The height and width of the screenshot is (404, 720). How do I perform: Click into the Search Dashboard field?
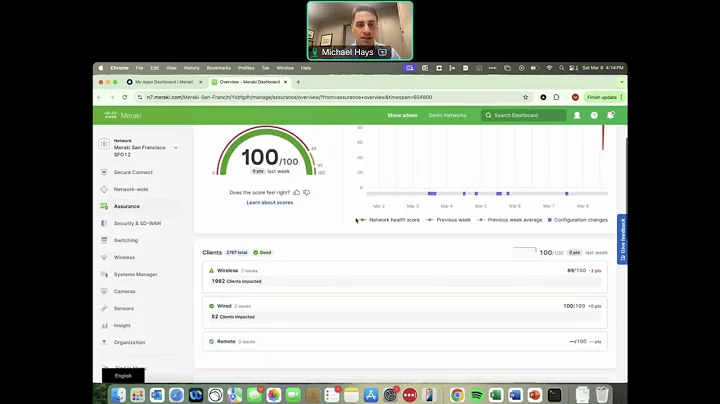click(x=523, y=115)
